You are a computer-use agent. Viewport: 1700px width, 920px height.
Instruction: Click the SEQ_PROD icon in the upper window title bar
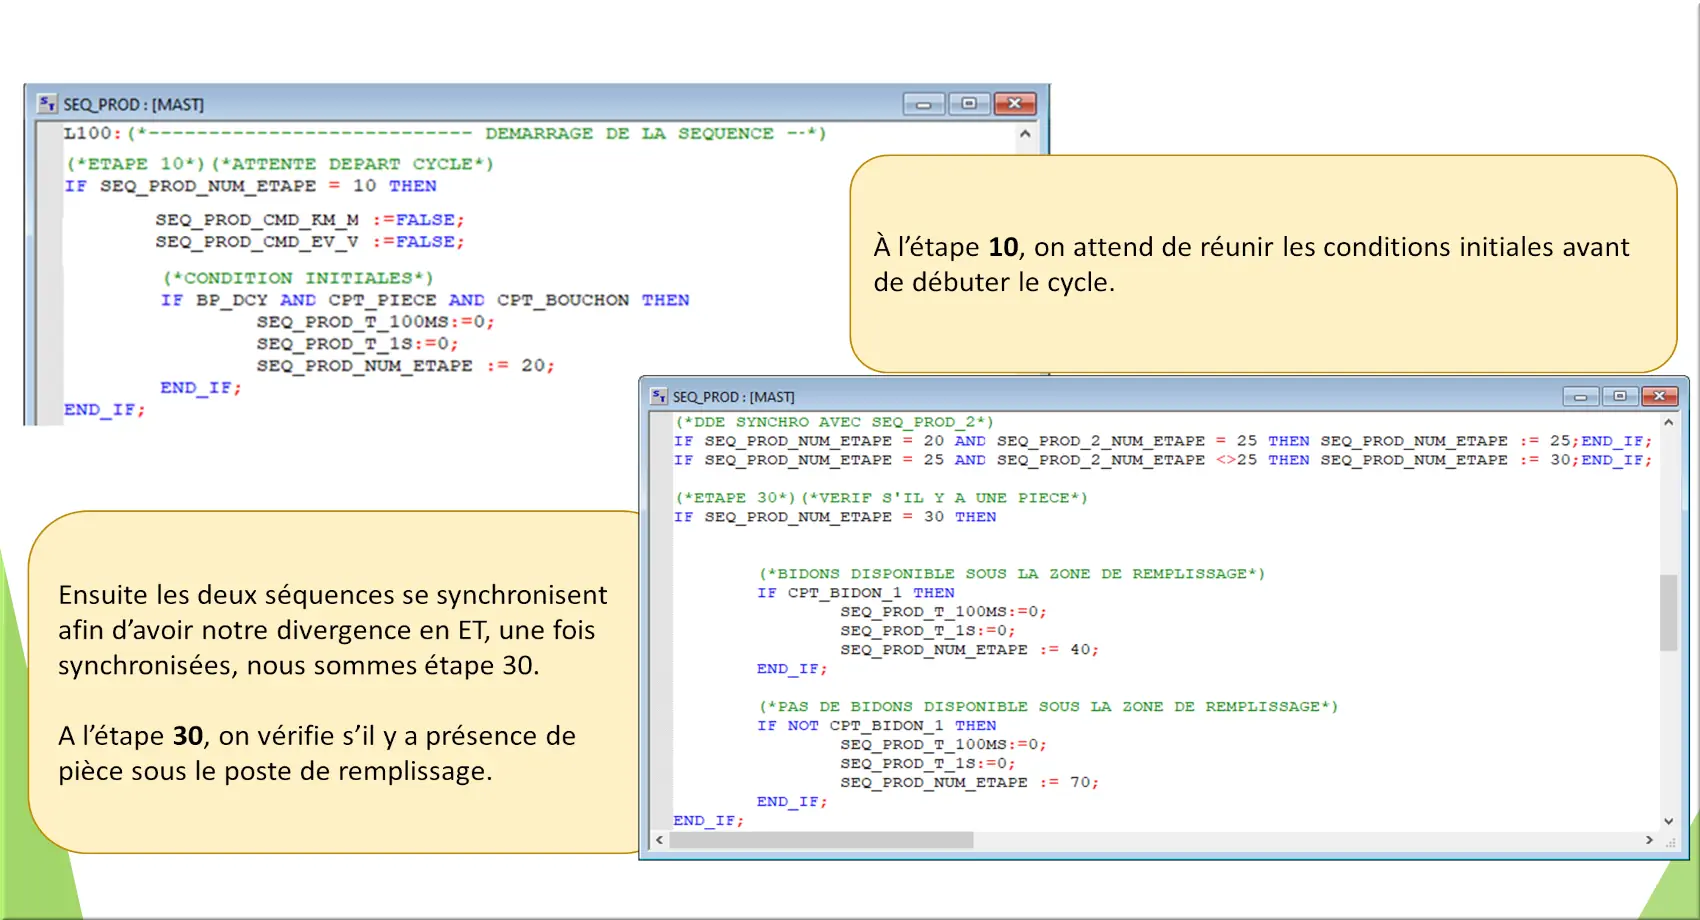(47, 104)
